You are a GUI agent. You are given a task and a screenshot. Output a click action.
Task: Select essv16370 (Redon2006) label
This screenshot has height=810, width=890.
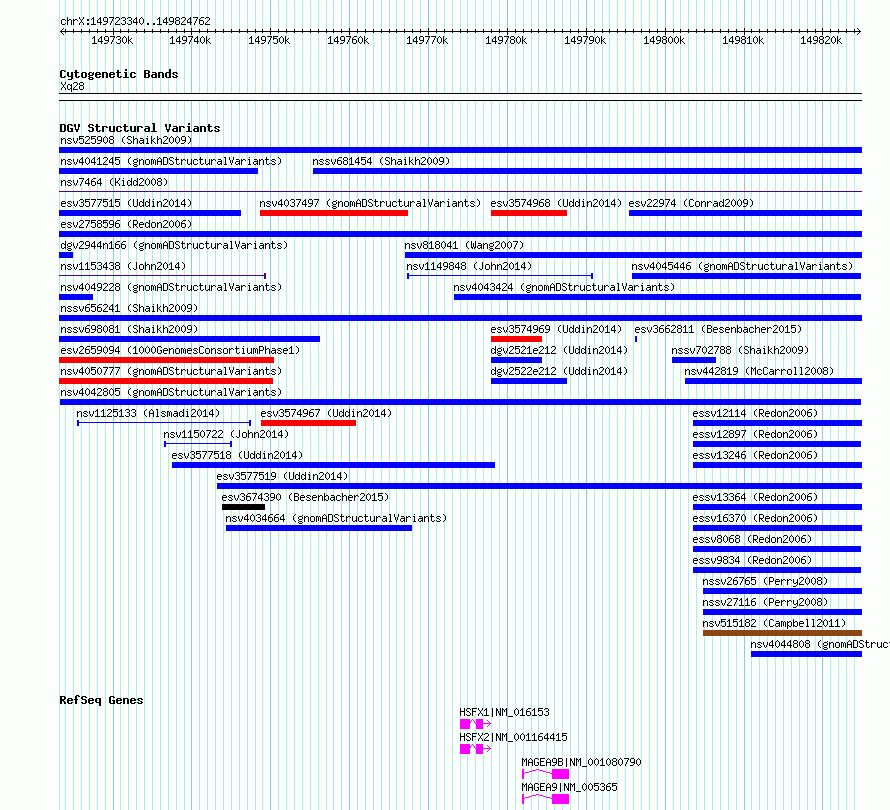tap(755, 518)
